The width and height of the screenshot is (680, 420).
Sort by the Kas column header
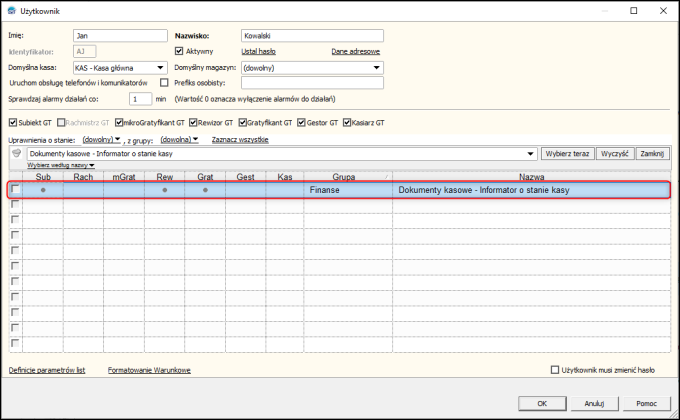click(285, 177)
